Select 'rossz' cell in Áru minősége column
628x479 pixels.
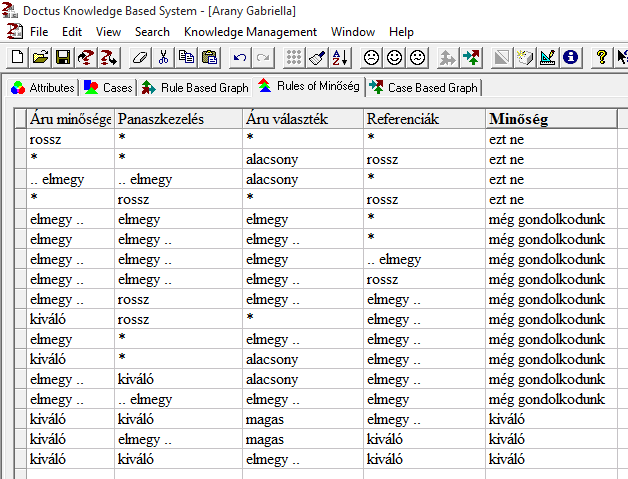(x=70, y=139)
